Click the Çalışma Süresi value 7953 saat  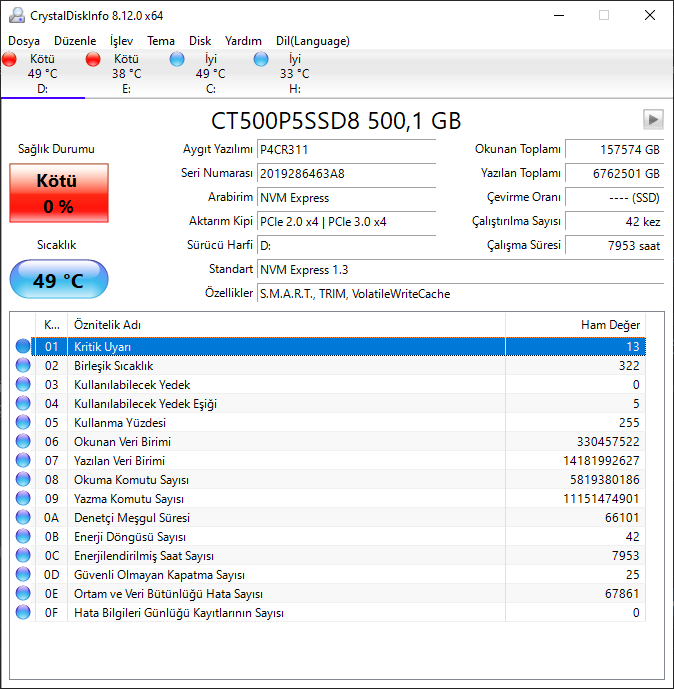614,245
